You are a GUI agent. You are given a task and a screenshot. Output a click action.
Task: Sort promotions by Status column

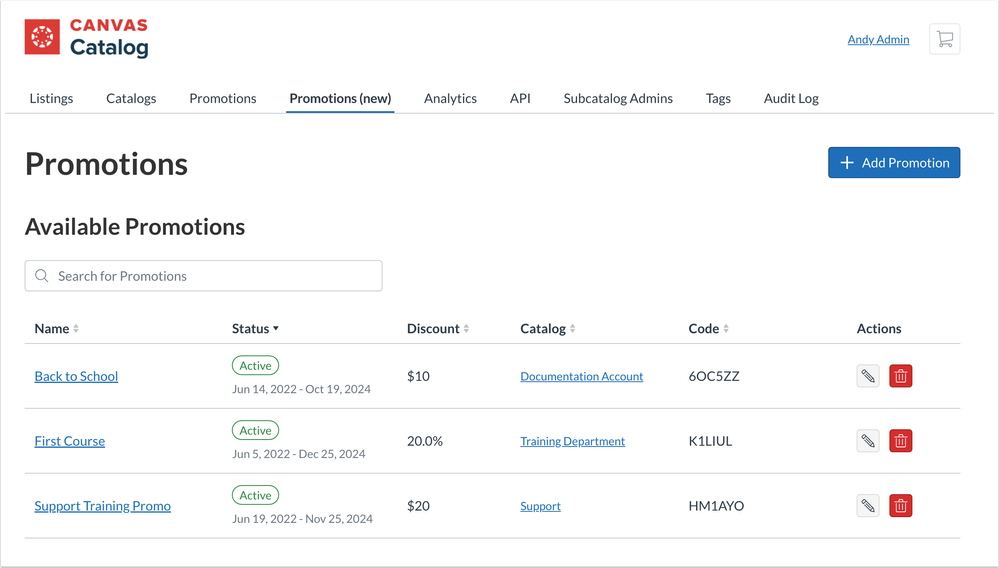[x=255, y=329]
